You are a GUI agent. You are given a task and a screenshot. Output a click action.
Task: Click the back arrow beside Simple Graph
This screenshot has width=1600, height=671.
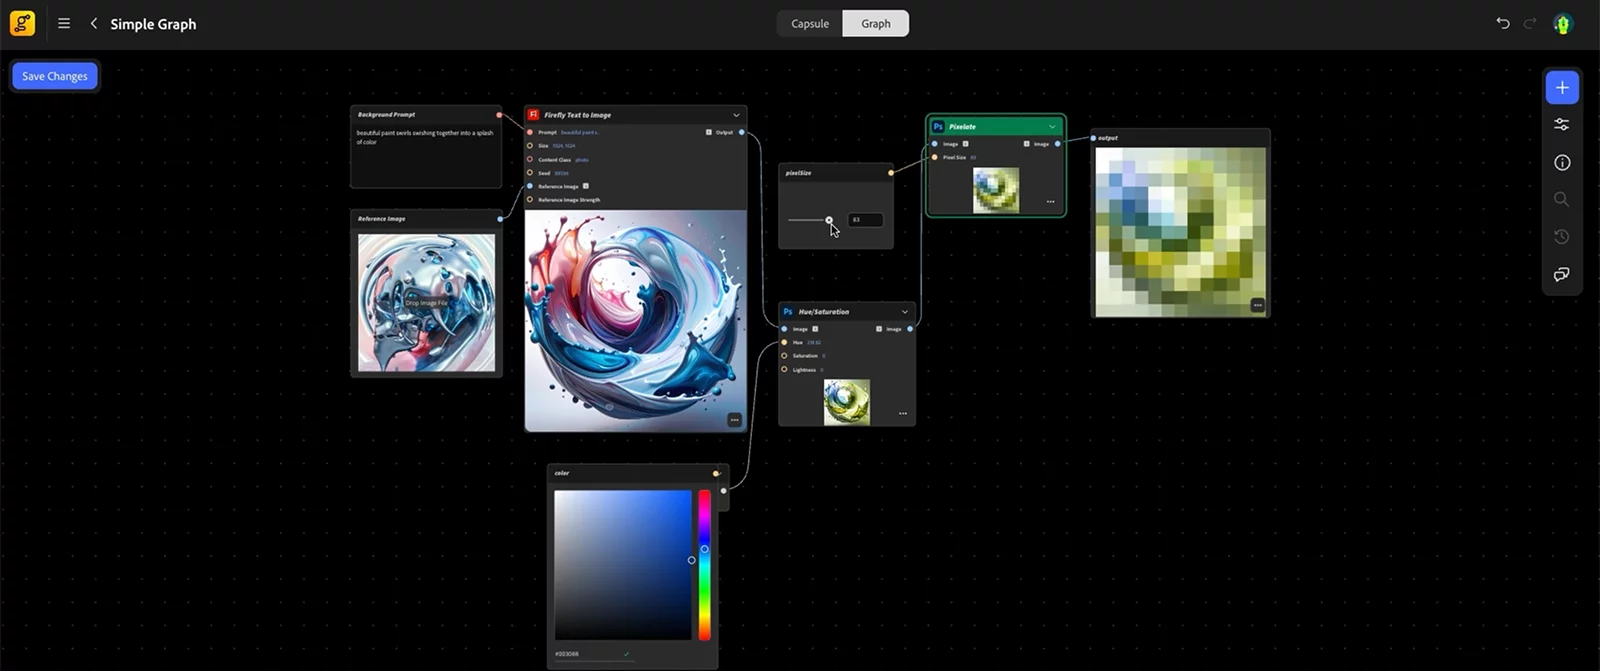coord(94,23)
